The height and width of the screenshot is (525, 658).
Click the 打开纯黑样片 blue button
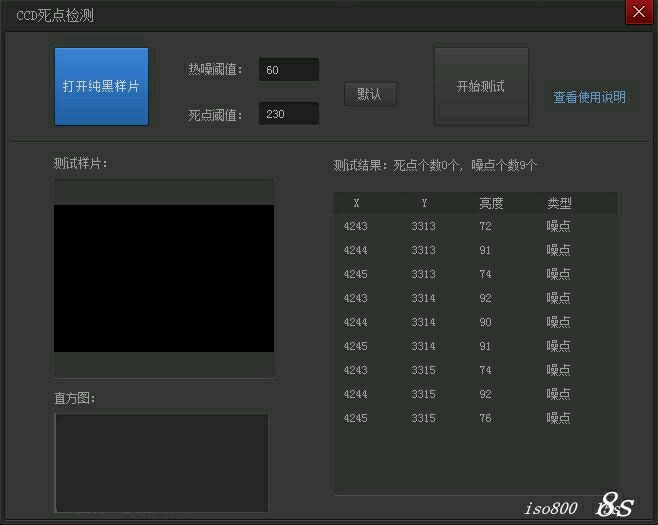101,86
